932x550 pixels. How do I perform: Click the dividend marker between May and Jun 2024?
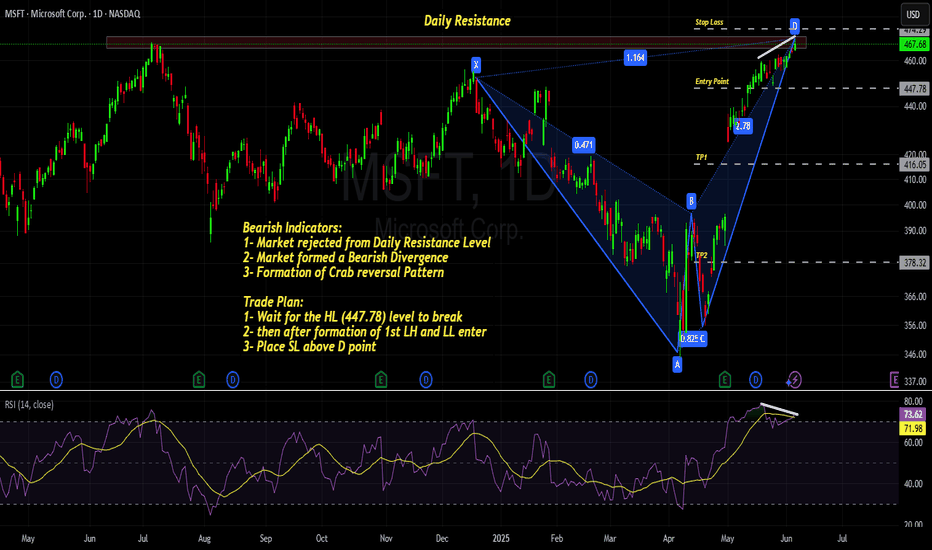coord(56,379)
